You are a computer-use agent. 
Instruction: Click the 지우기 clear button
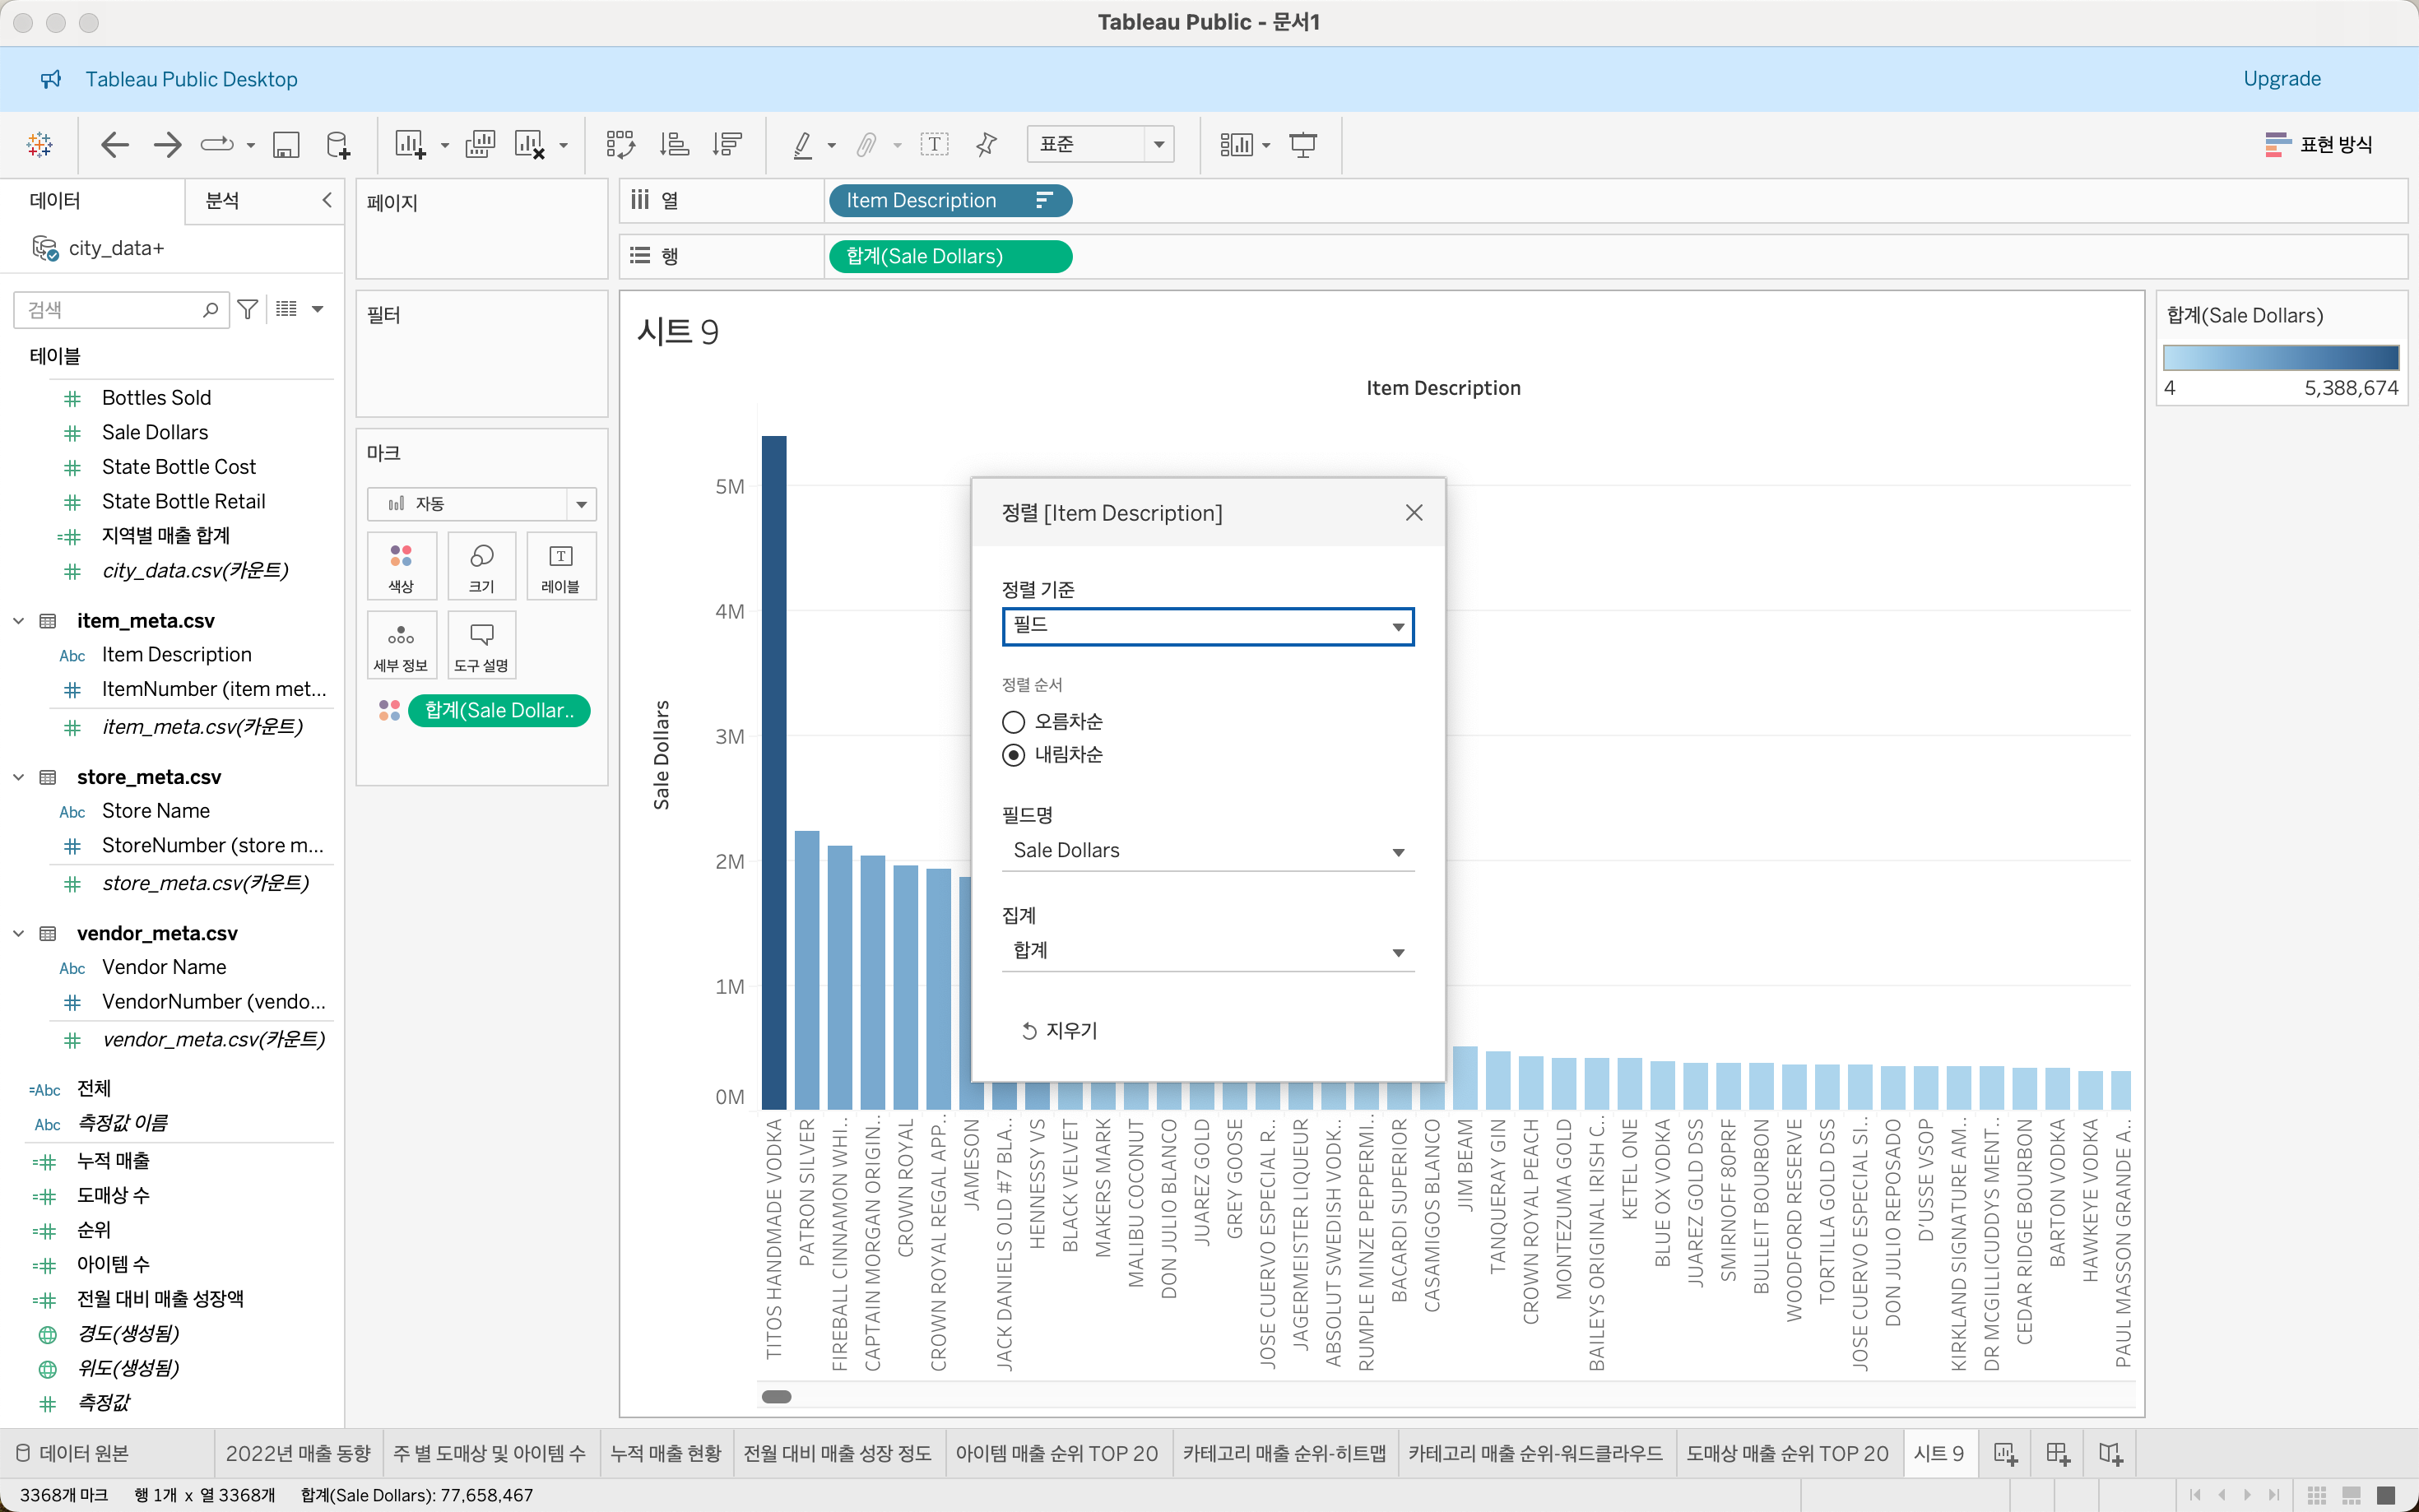(1059, 1030)
